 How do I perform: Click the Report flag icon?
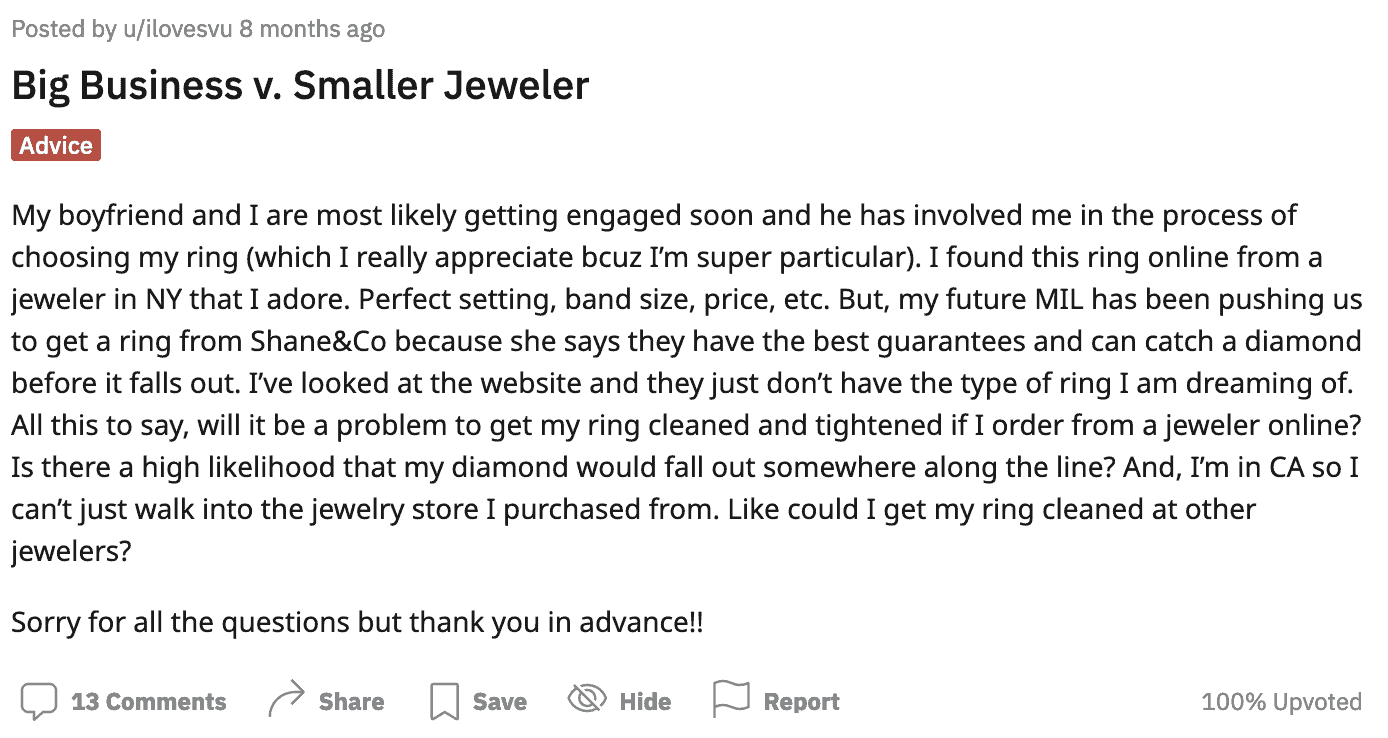click(730, 699)
